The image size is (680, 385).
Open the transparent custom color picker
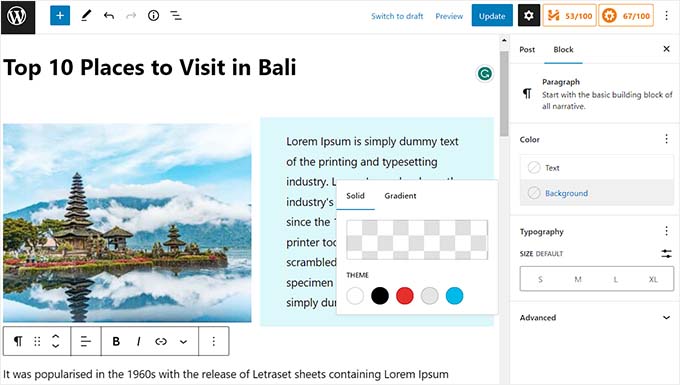click(x=417, y=240)
